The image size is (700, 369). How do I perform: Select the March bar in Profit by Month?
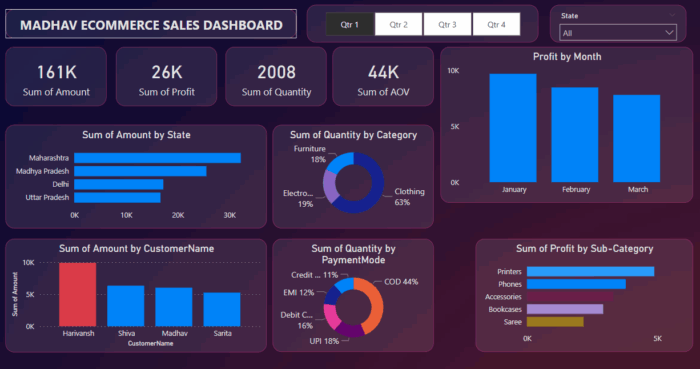click(x=637, y=138)
